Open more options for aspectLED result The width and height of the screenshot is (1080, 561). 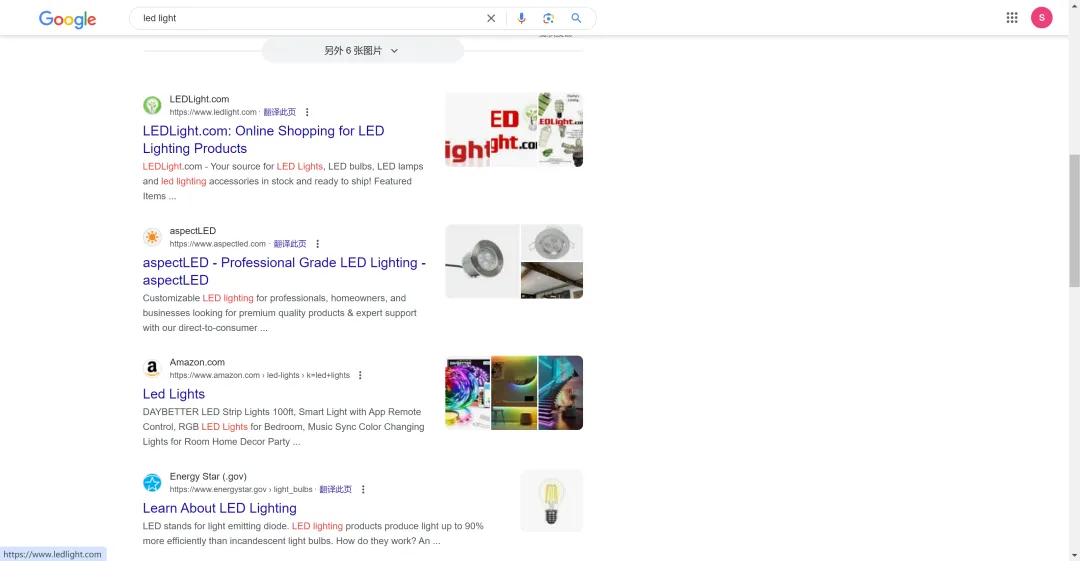tap(318, 244)
